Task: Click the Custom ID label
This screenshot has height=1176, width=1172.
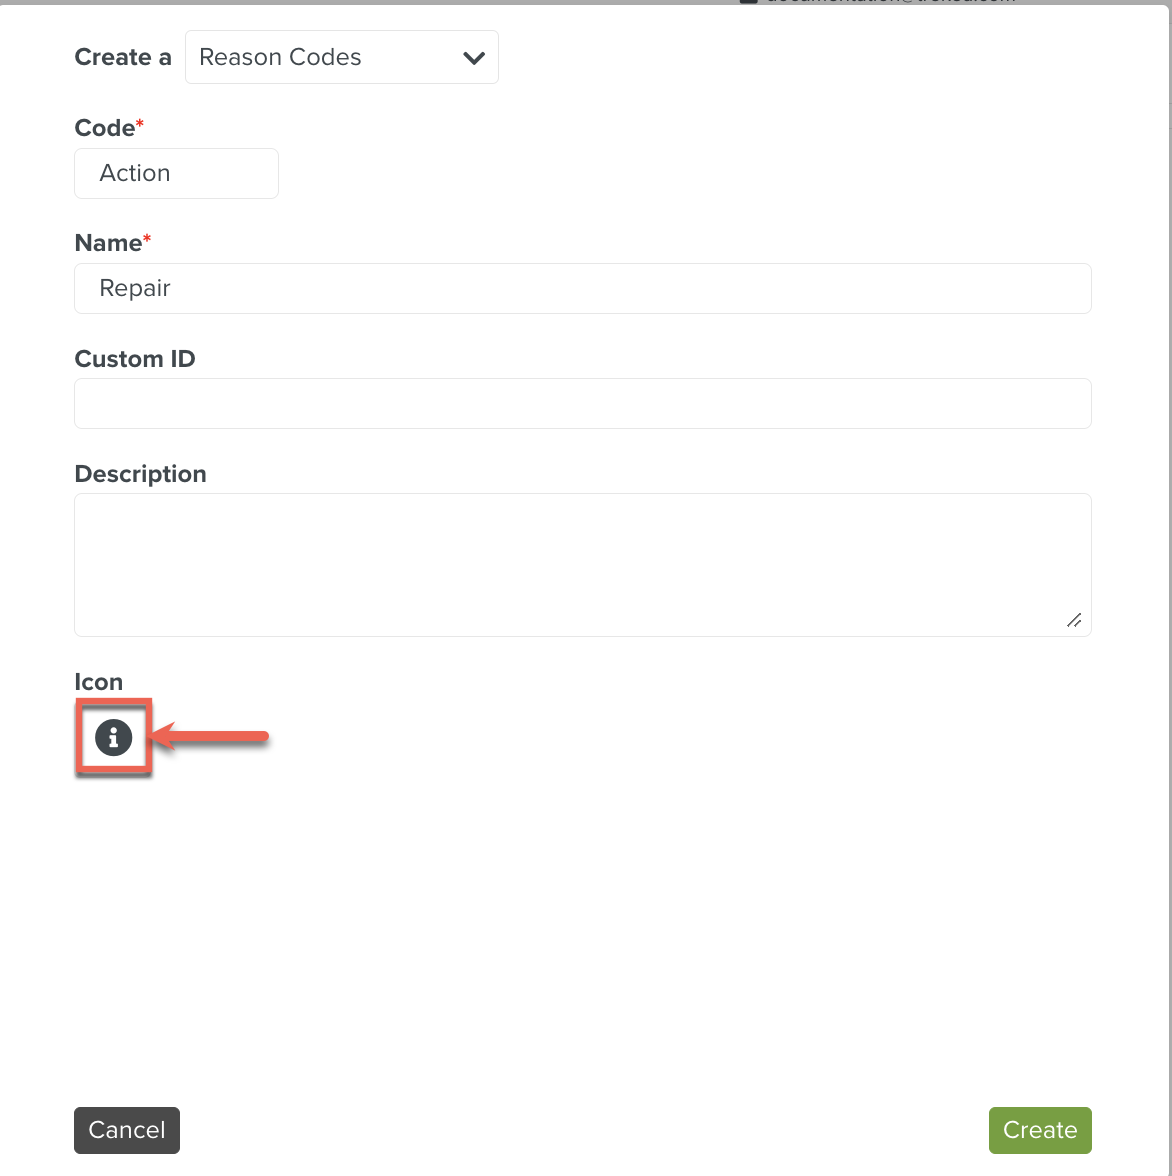Action: pyautogui.click(x=135, y=359)
